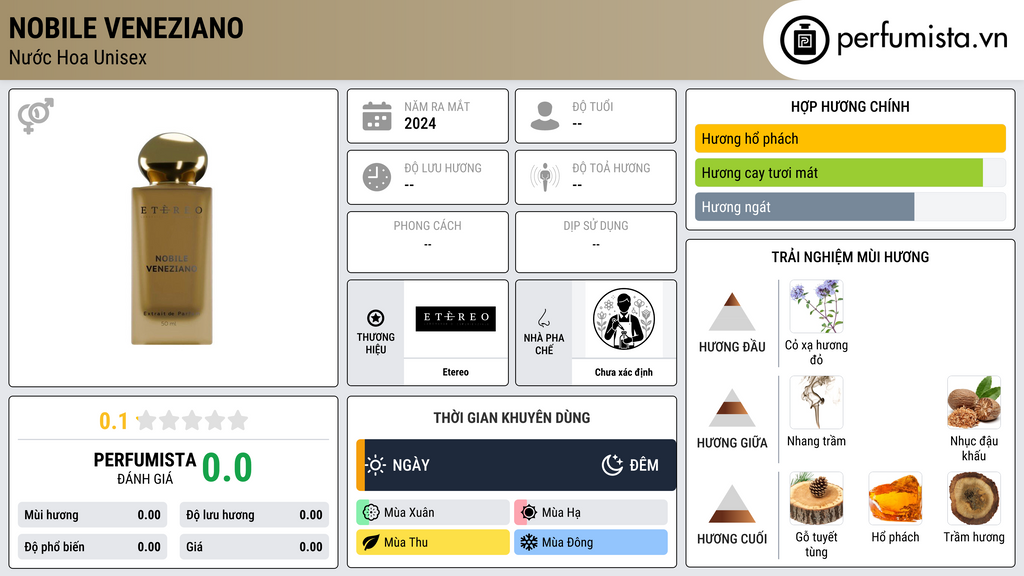Click the Hổ phách note image
The width and height of the screenshot is (1024, 576).
pyautogui.click(x=895, y=498)
